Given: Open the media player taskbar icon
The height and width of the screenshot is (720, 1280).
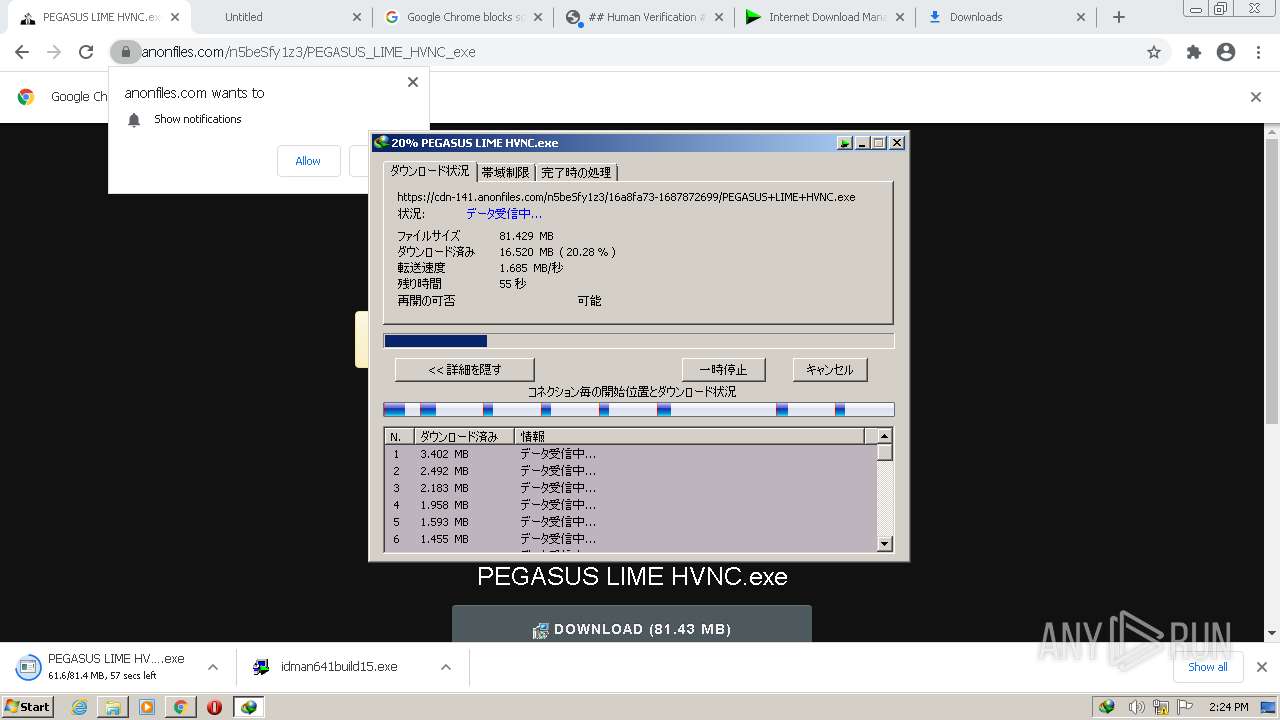Looking at the screenshot, I should tap(147, 707).
